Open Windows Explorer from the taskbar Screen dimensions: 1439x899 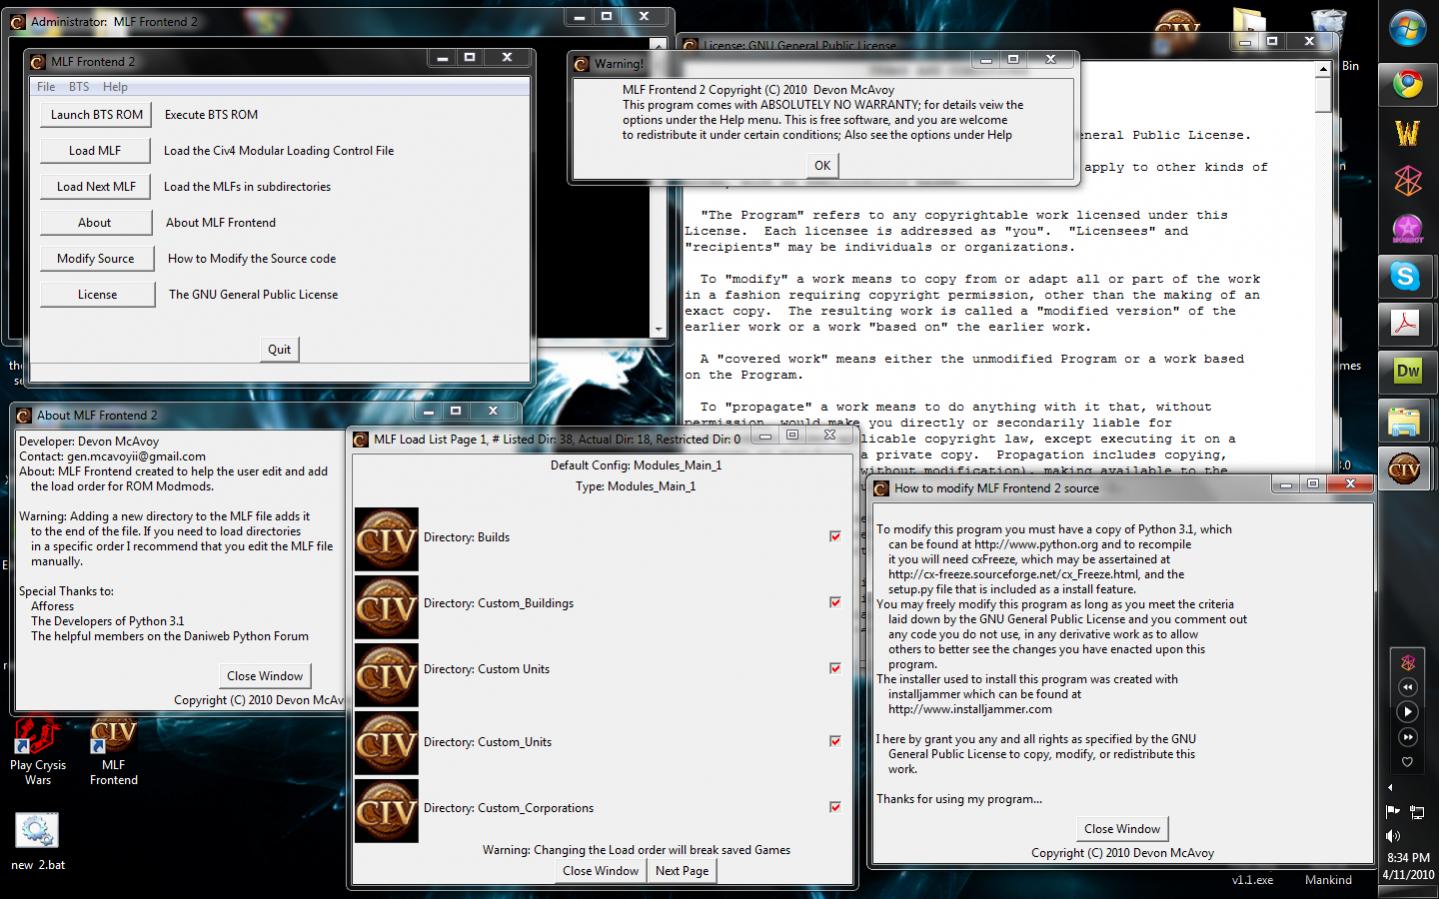[1408, 420]
